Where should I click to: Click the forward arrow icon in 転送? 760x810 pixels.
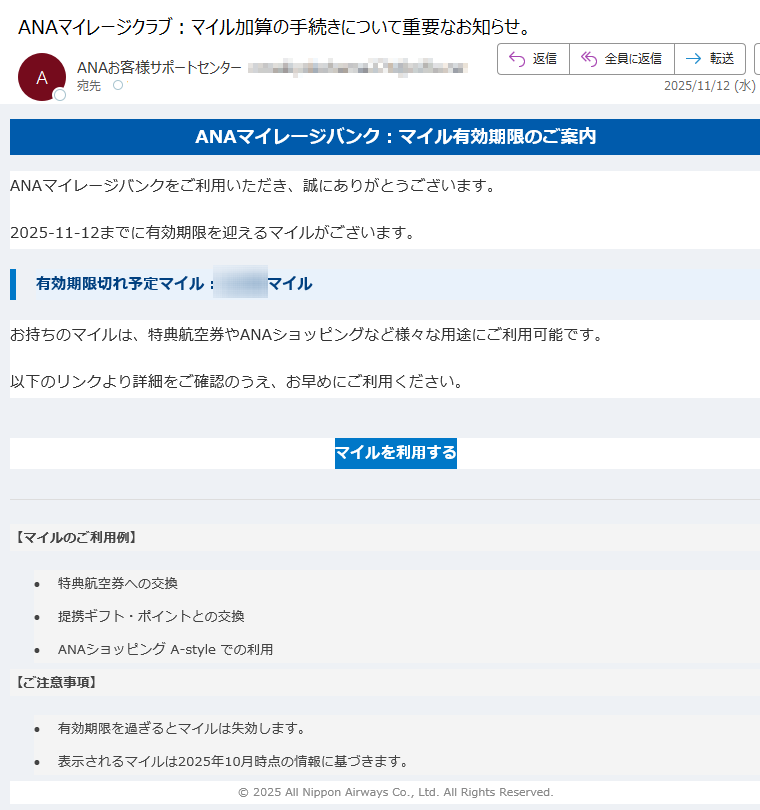coord(693,59)
